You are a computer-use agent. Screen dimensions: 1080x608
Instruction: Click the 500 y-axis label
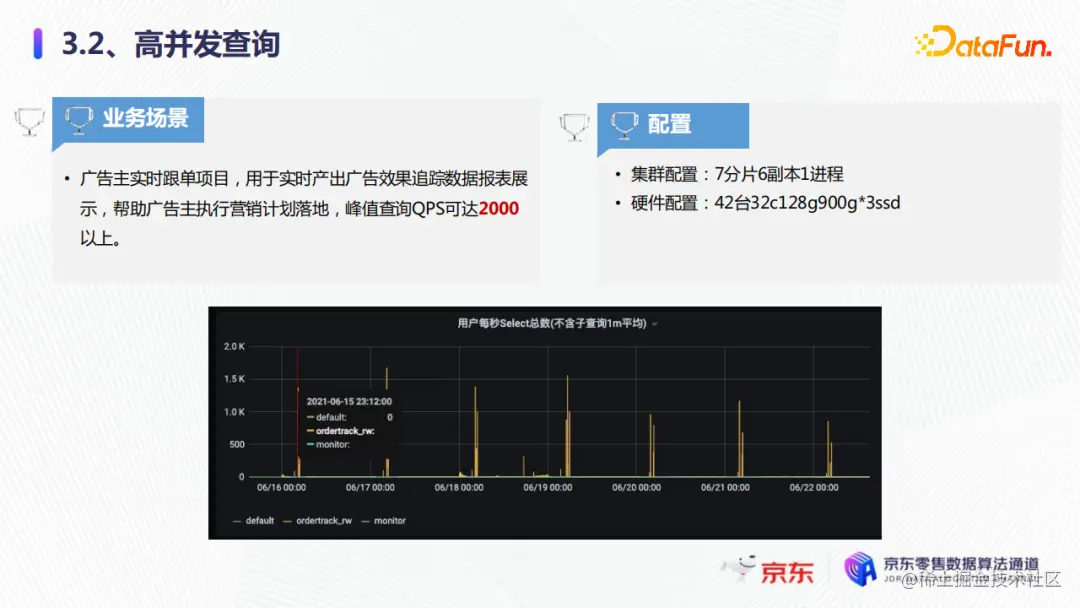pos(237,445)
